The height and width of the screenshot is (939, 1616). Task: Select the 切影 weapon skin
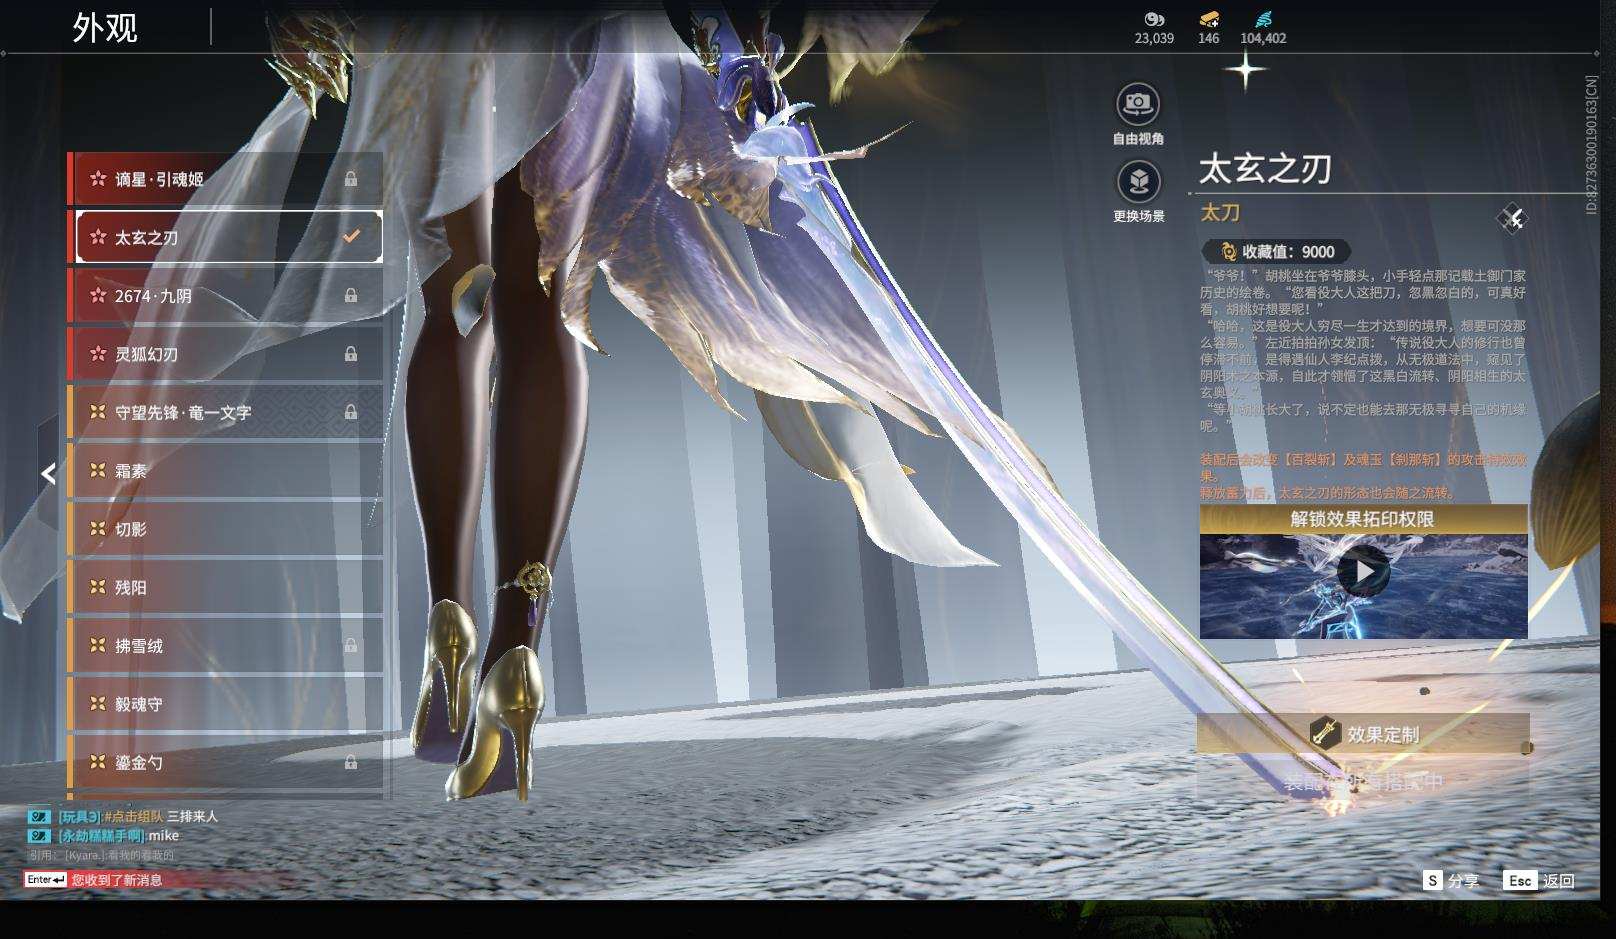[225, 529]
